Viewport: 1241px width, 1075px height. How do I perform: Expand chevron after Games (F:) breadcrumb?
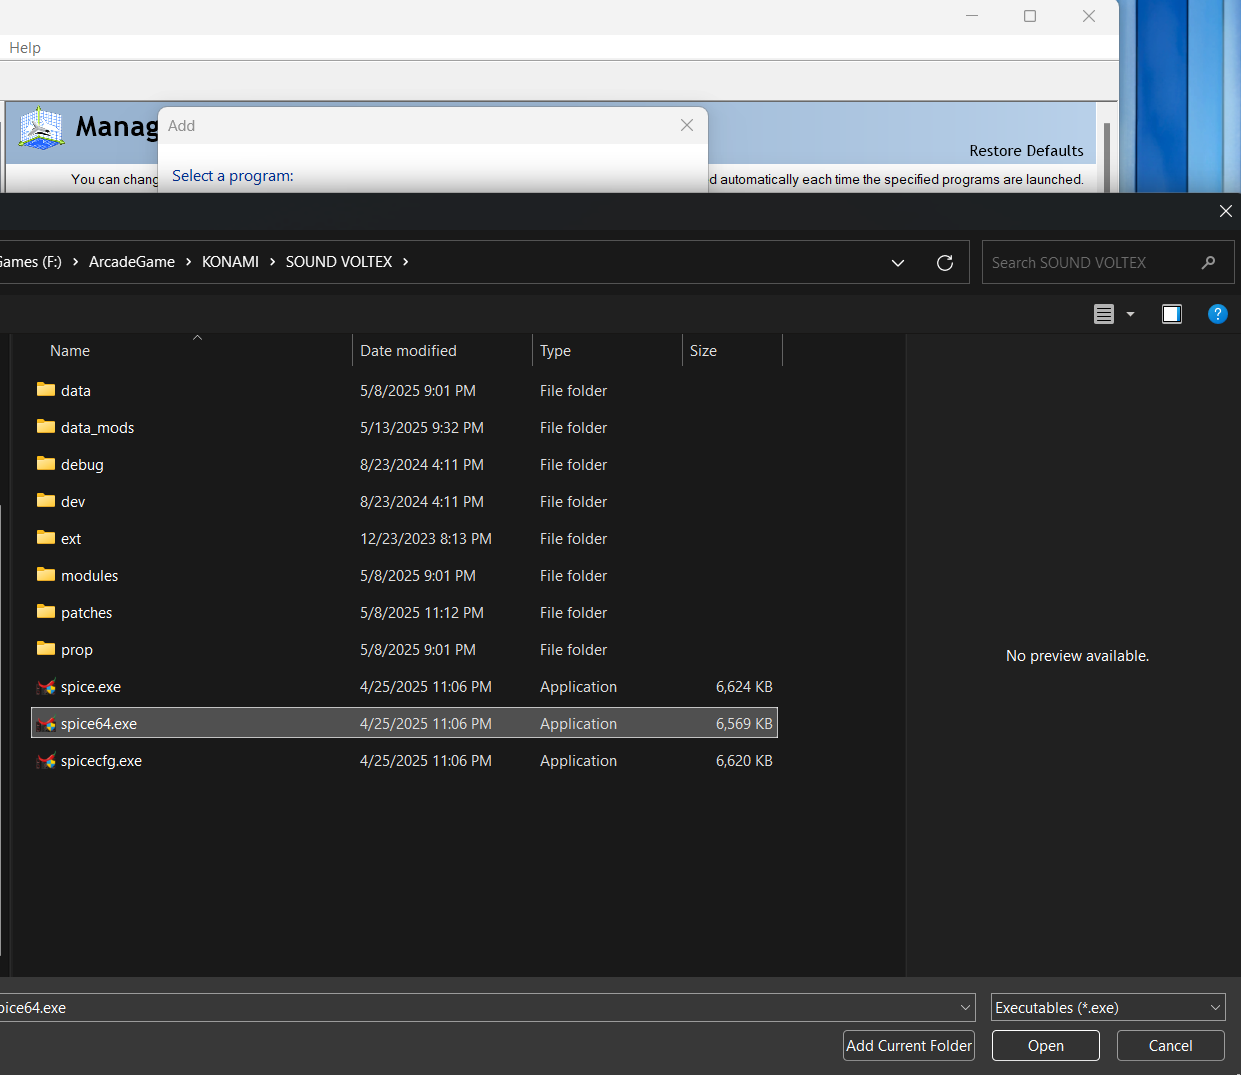coord(75,262)
